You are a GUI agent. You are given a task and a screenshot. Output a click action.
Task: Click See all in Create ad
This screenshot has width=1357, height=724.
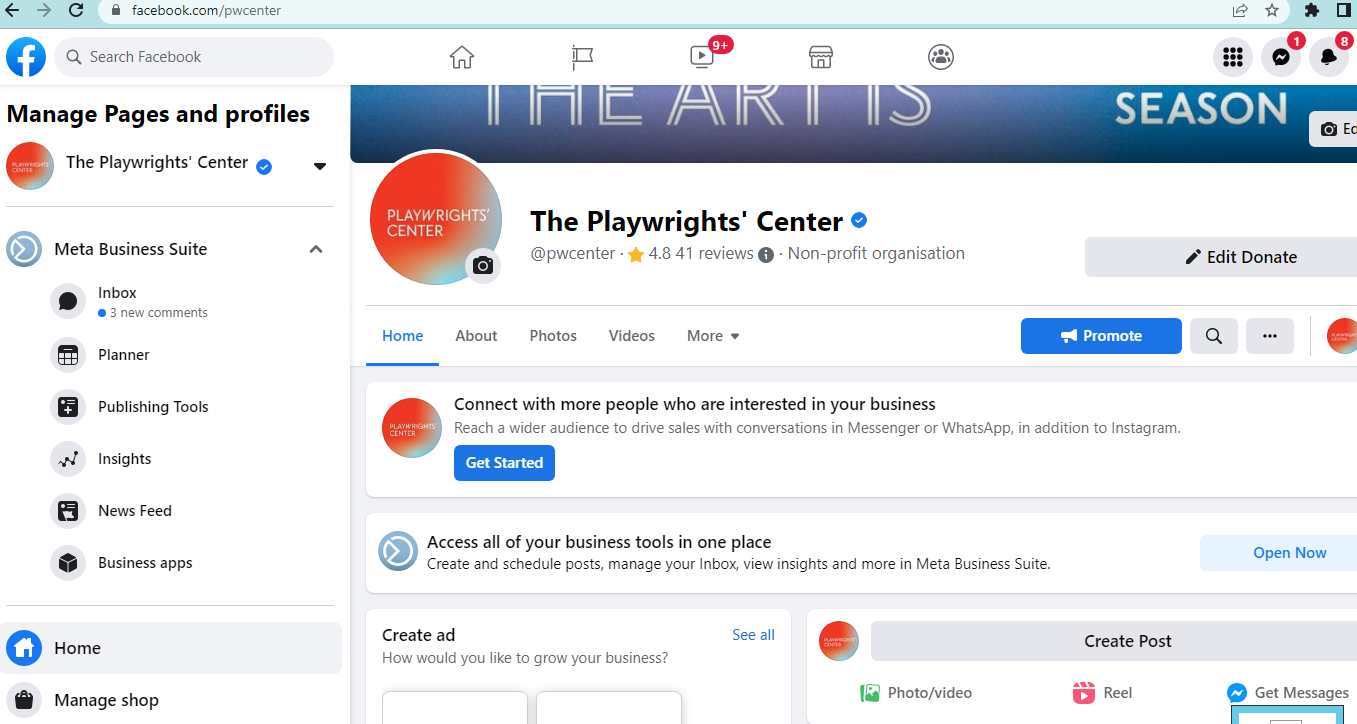click(x=753, y=635)
